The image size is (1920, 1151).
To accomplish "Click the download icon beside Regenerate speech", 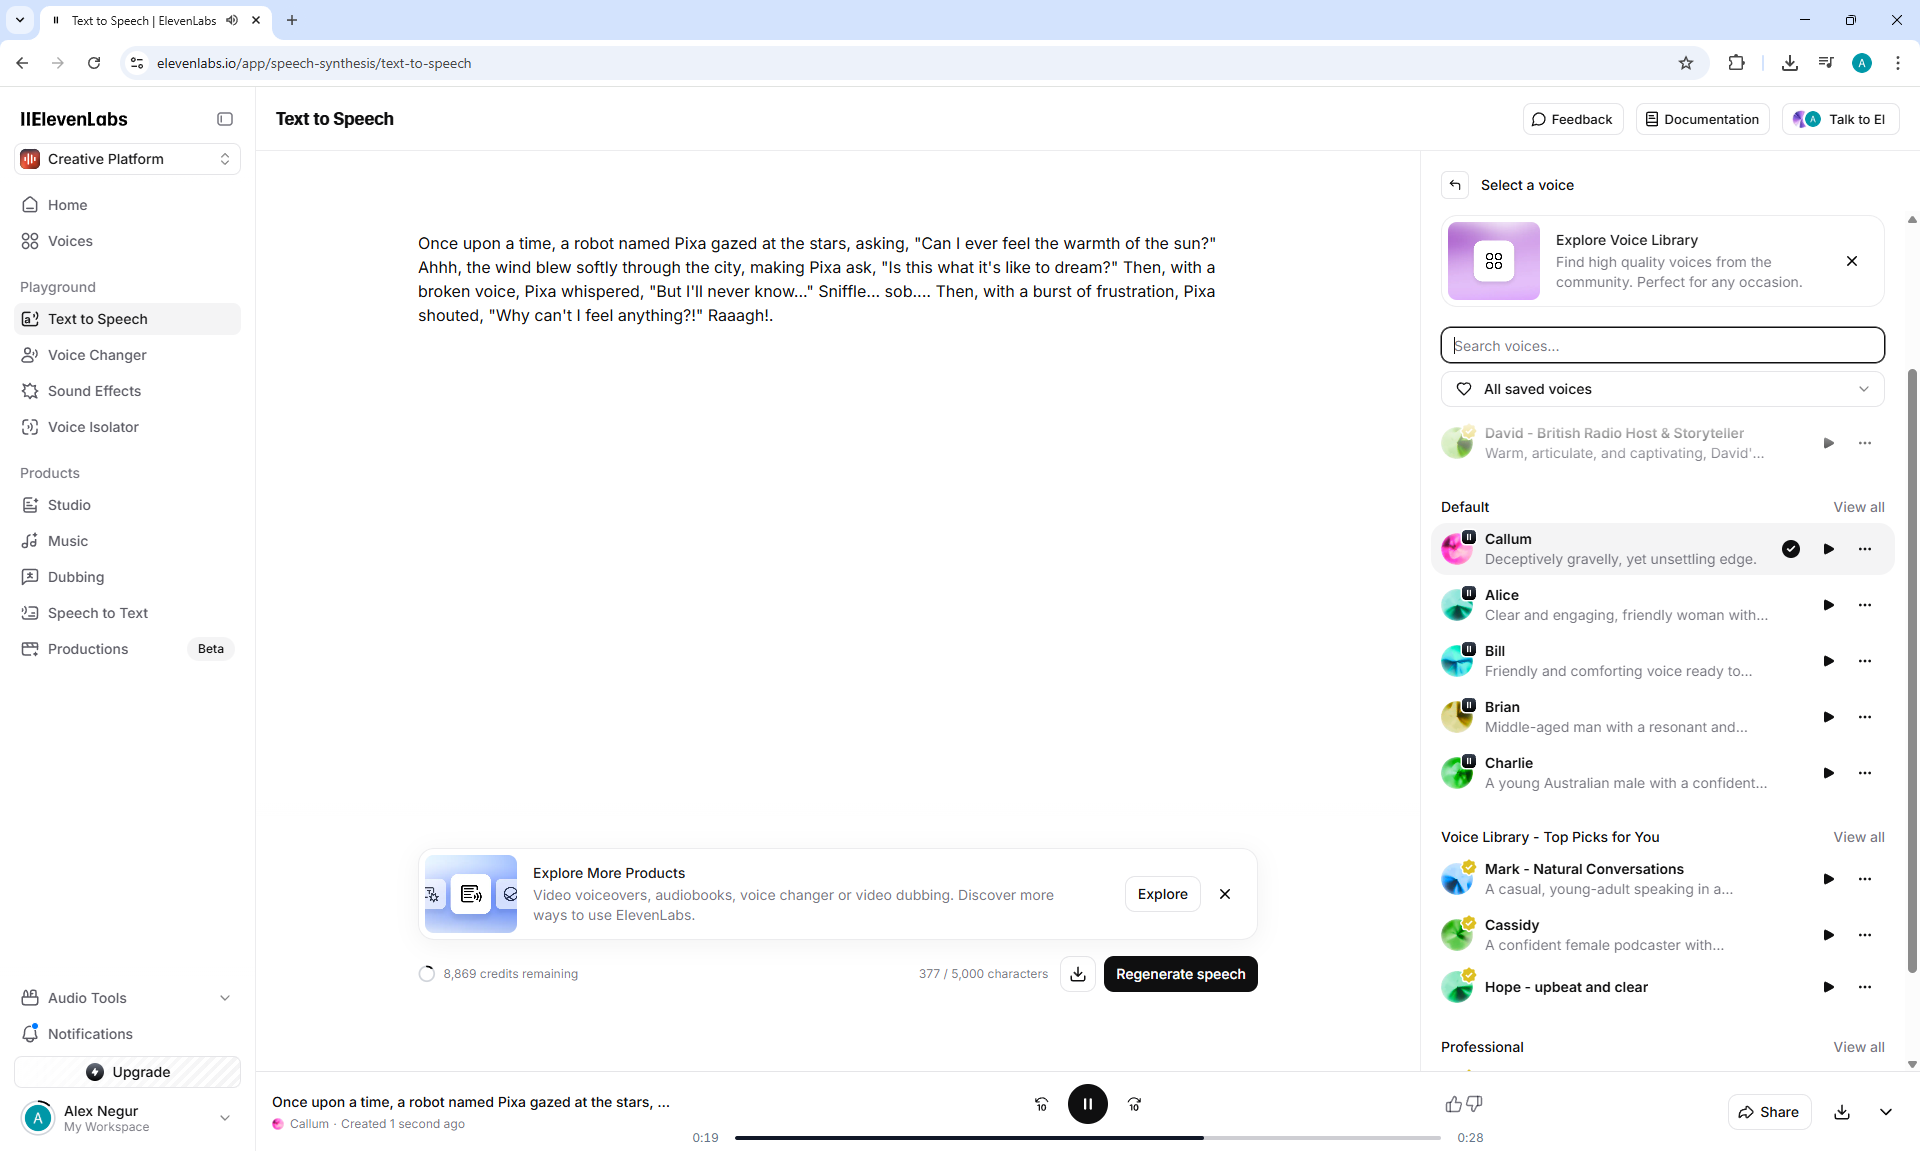I will click(x=1078, y=974).
